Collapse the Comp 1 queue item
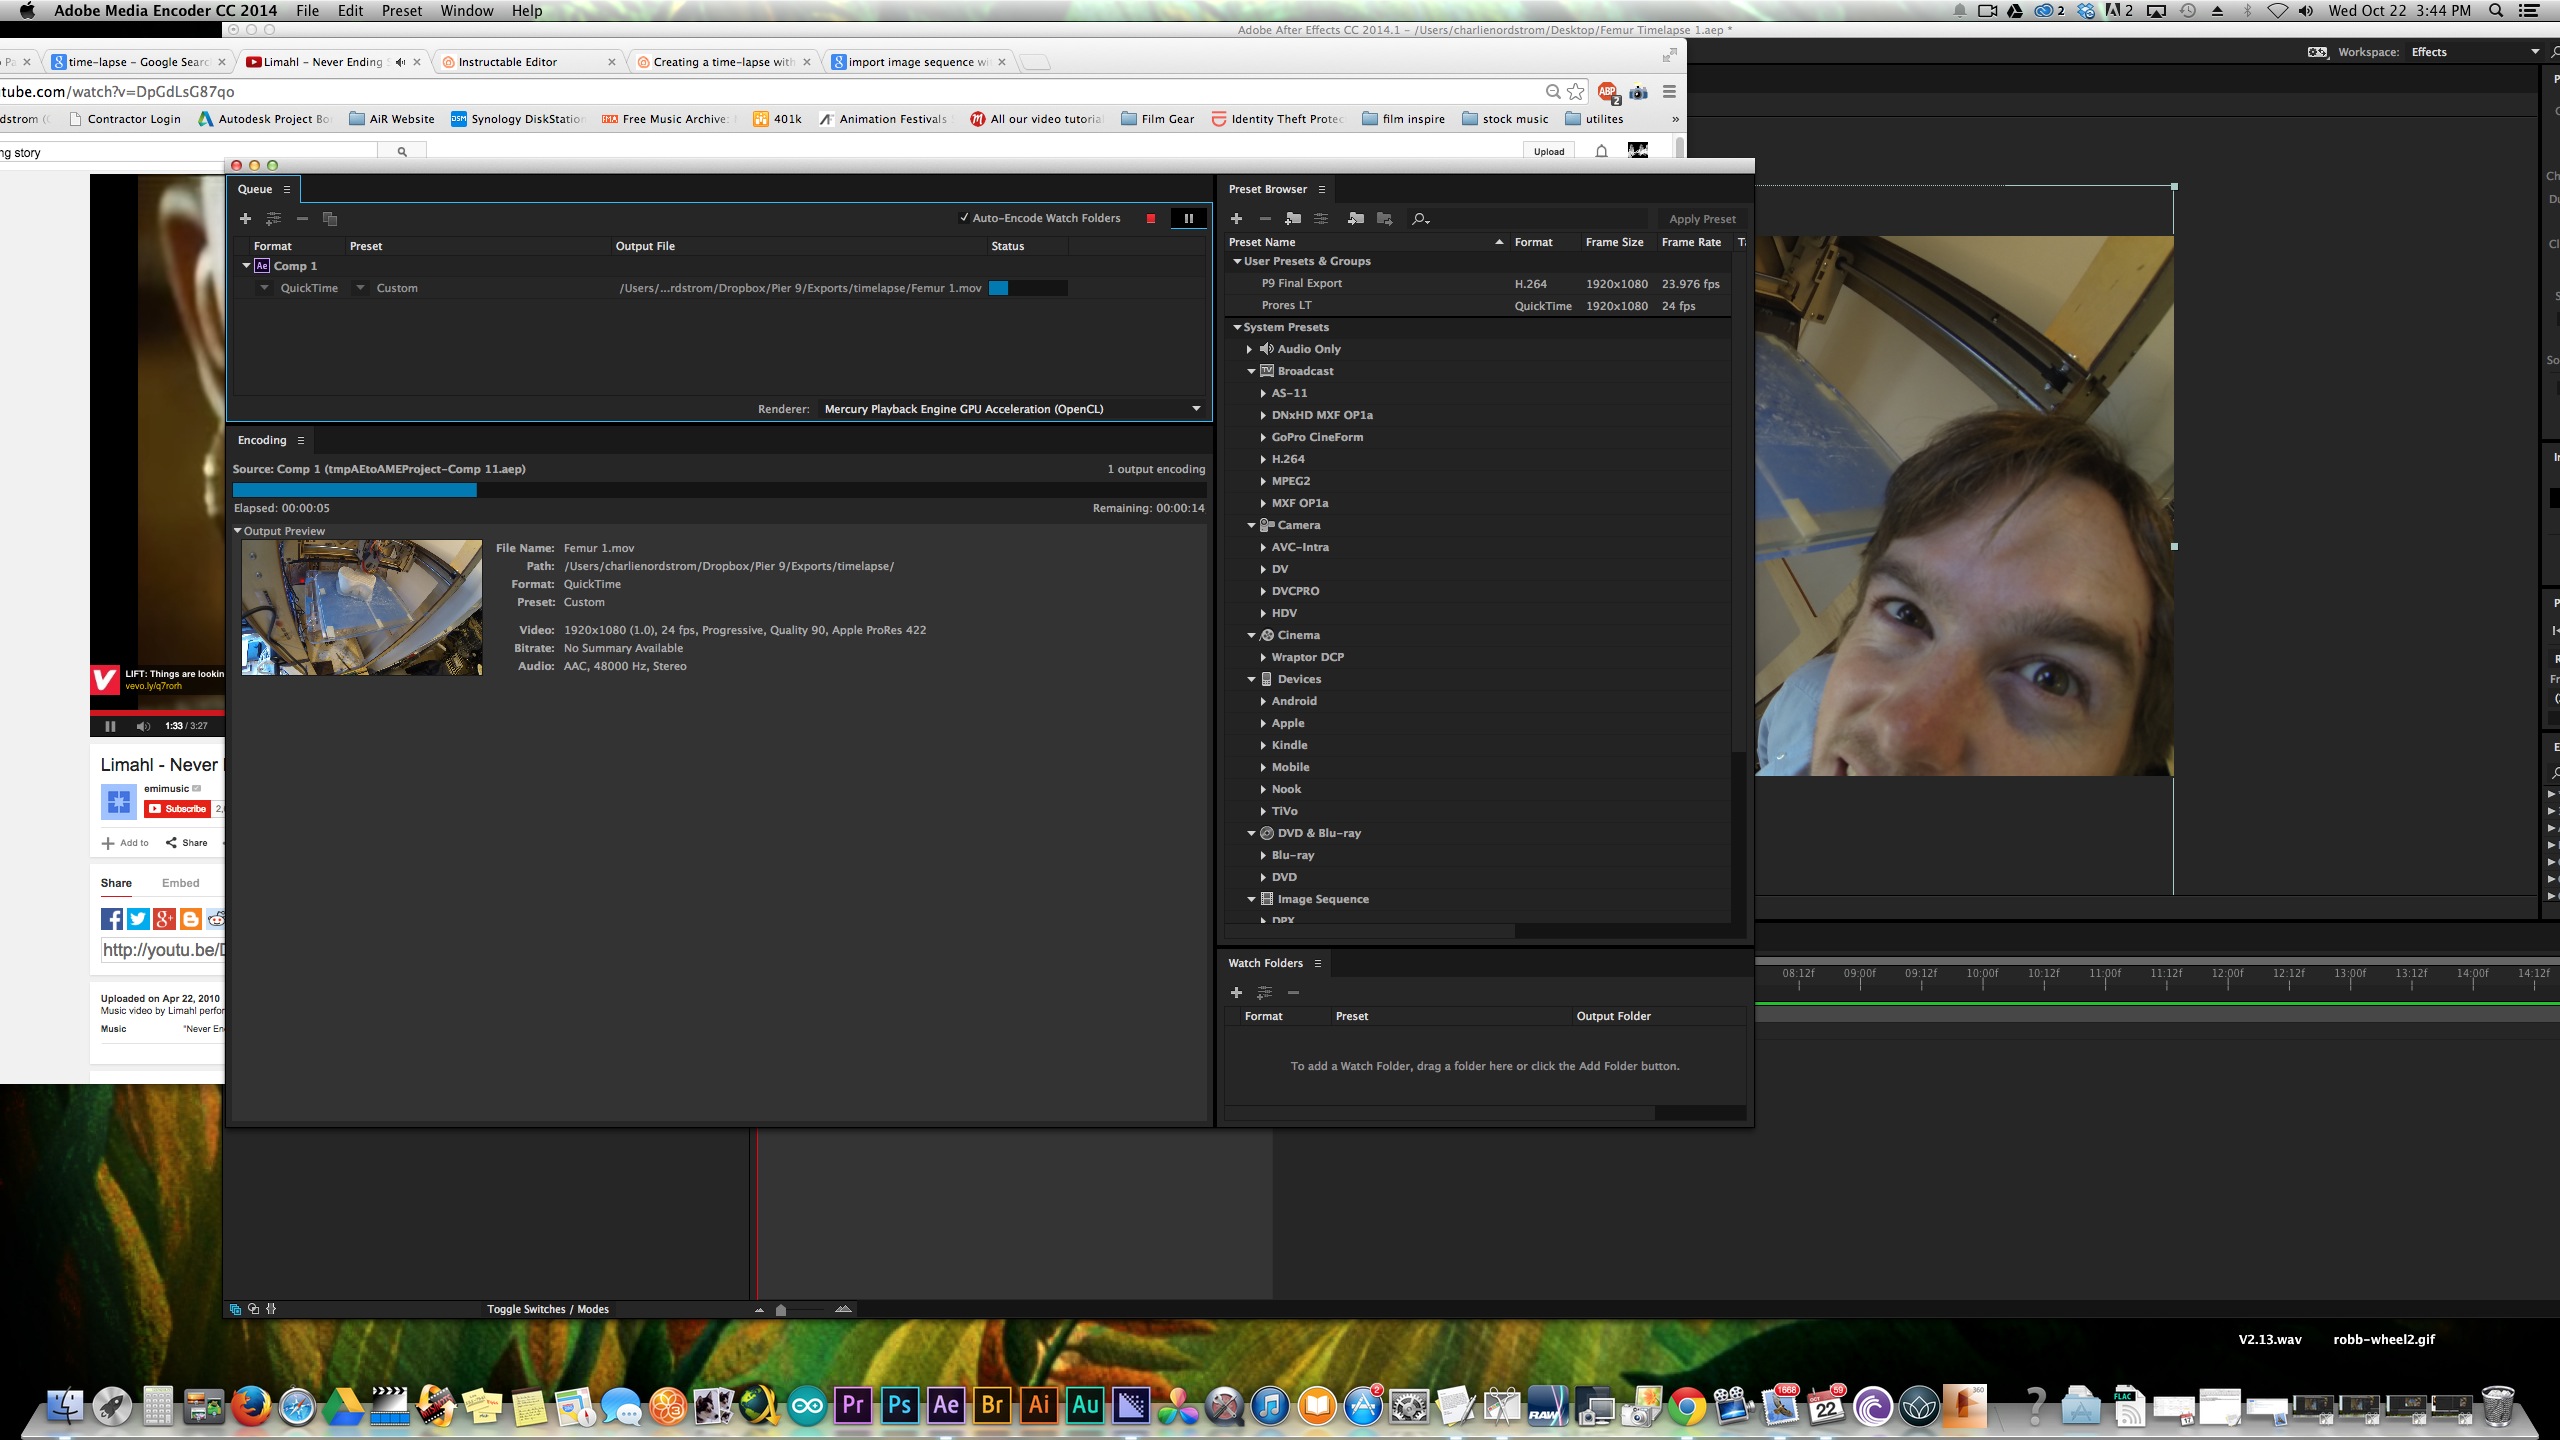This screenshot has width=2560, height=1440. click(x=246, y=266)
